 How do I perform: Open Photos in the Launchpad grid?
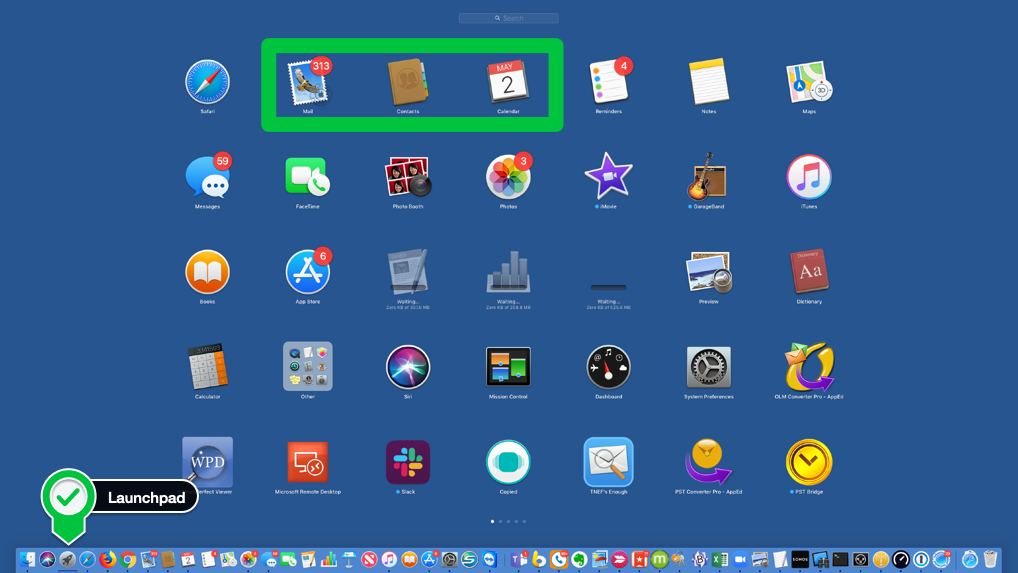(508, 177)
